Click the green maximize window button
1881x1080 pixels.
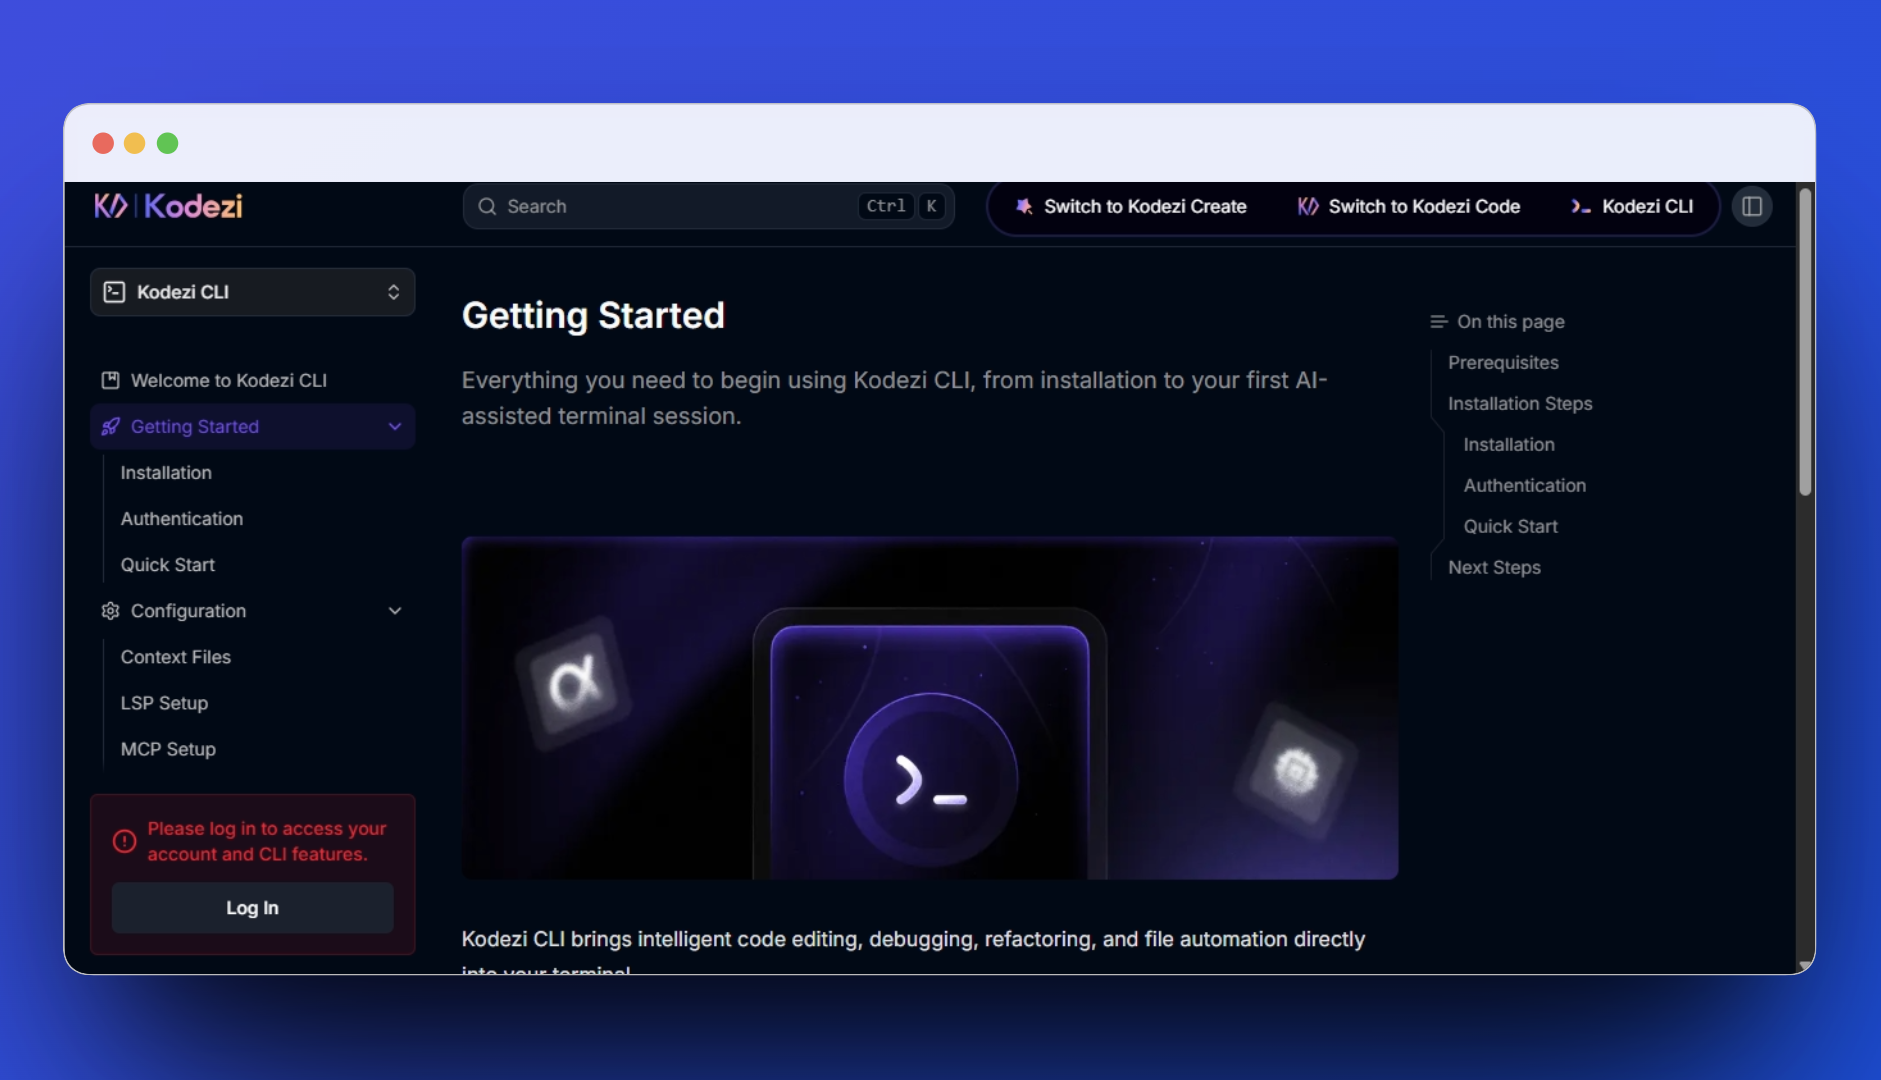click(x=168, y=143)
